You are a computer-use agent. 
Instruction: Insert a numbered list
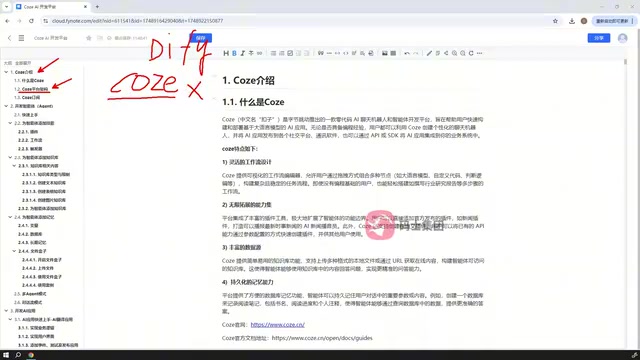click(x=282, y=53)
